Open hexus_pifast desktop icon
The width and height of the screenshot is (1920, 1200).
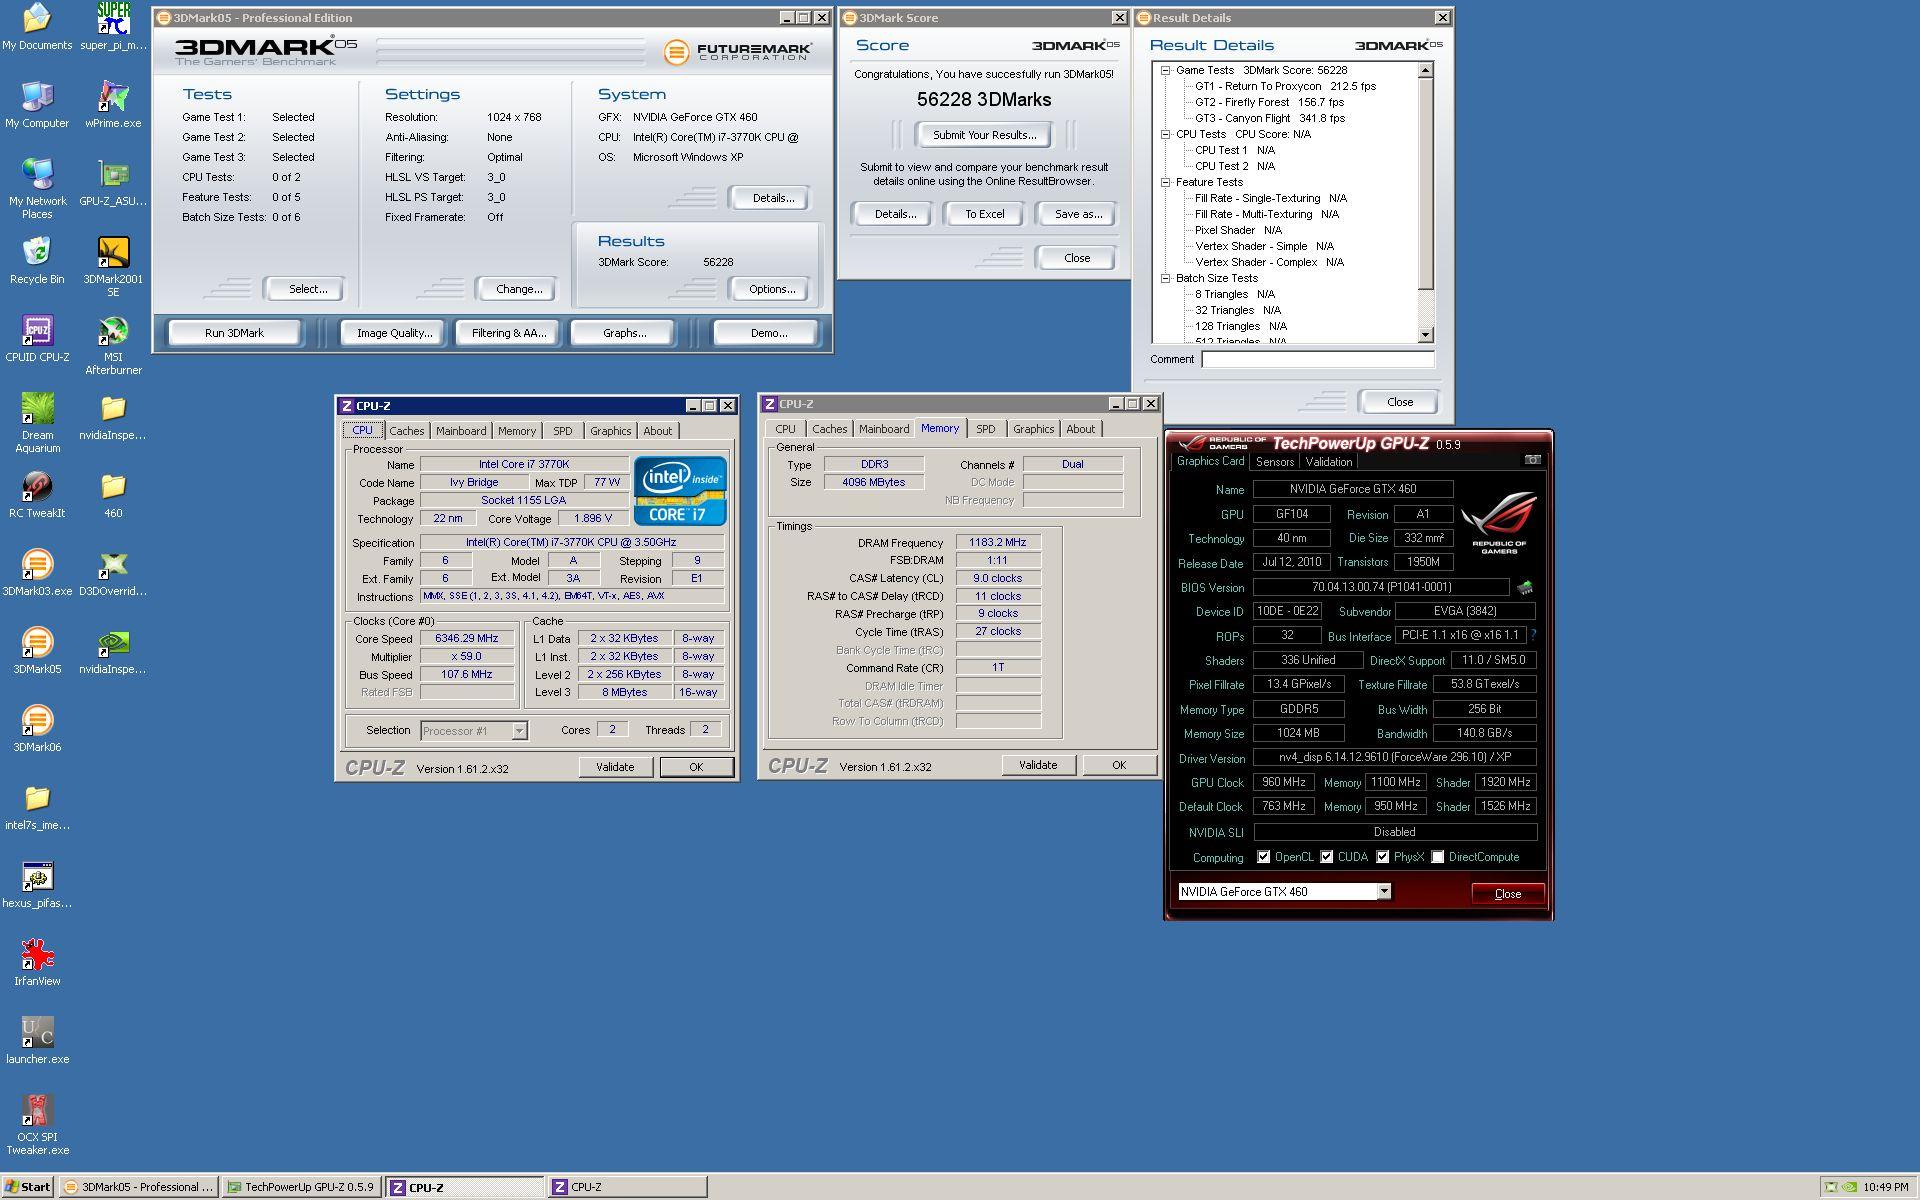pos(37,885)
